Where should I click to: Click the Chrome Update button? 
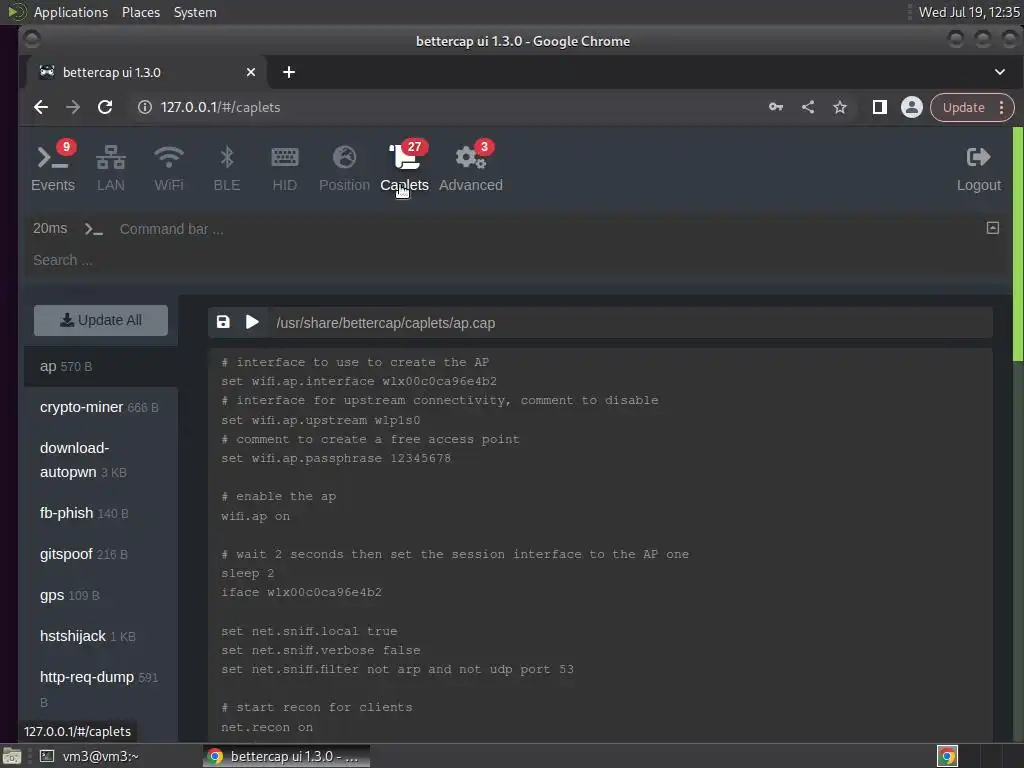[x=963, y=107]
